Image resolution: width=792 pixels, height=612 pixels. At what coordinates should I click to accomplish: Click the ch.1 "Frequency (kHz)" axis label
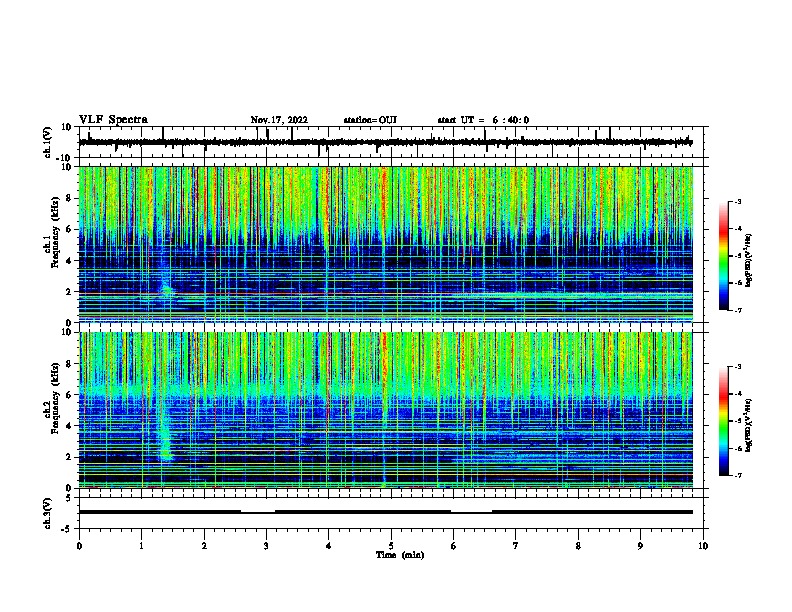tap(55, 233)
